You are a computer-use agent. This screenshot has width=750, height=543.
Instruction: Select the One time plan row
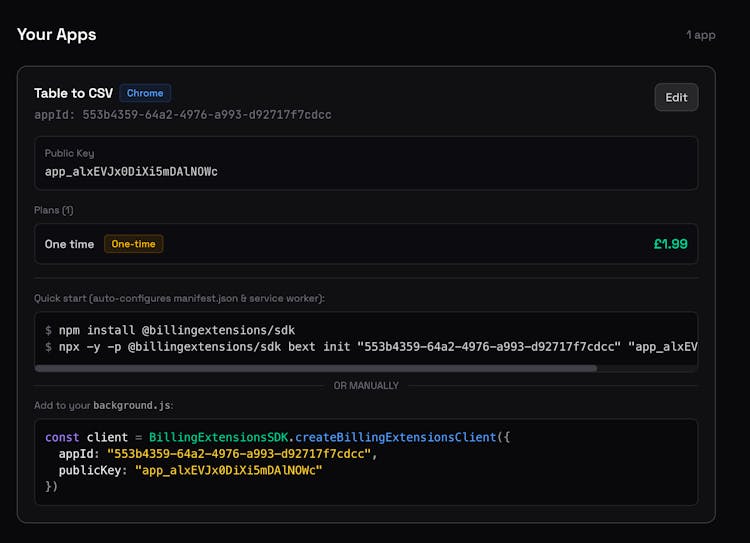coord(365,244)
